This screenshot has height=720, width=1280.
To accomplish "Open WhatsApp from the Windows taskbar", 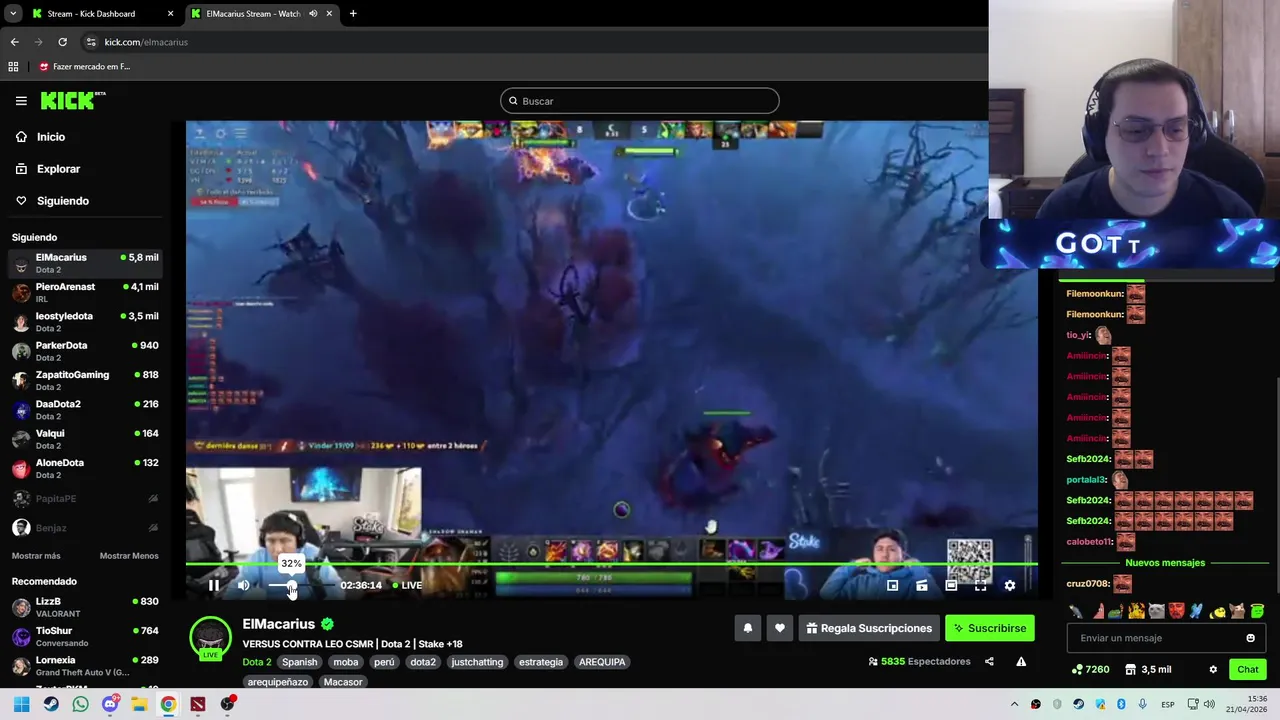I will 80,704.
